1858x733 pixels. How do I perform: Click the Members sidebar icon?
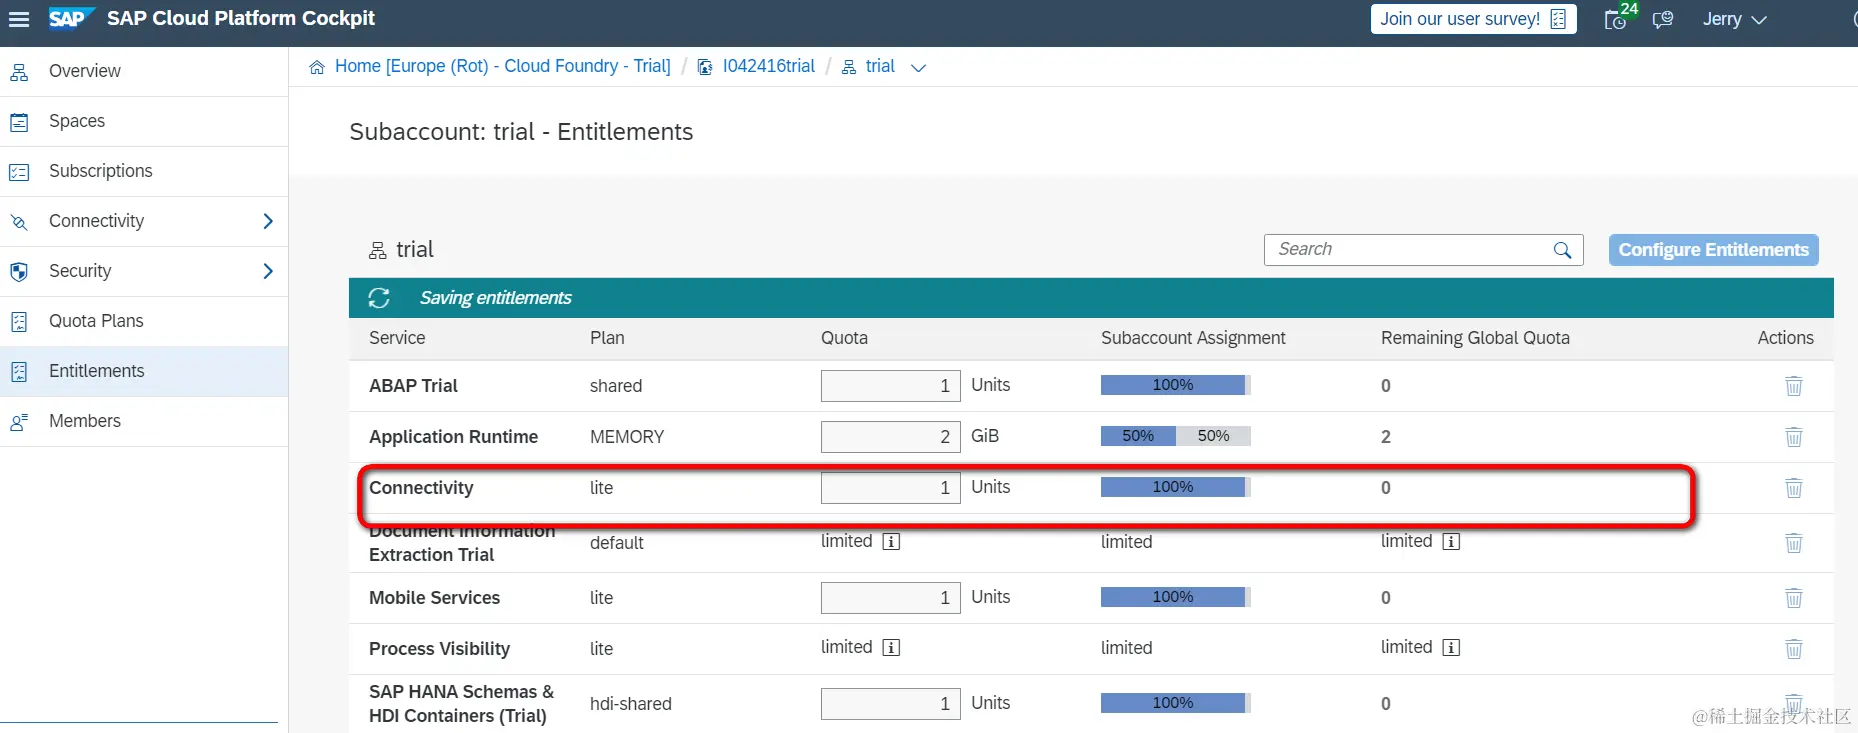(x=19, y=422)
